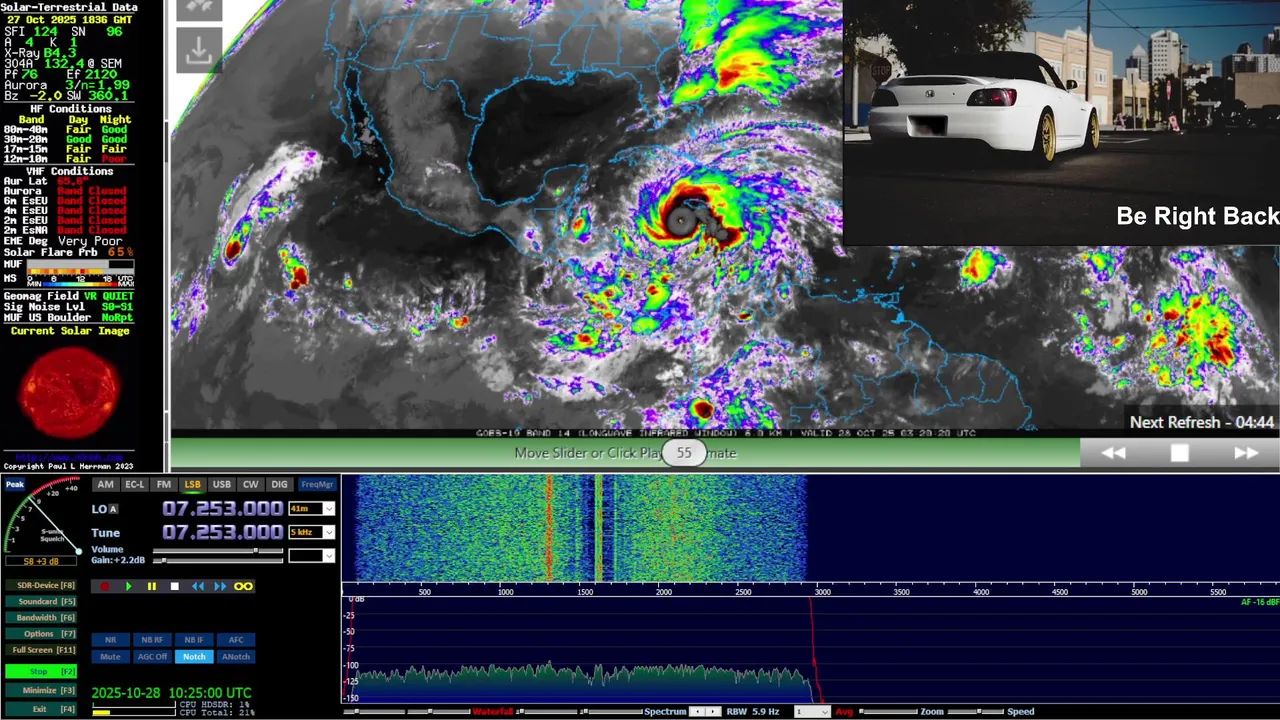Screen dimensions: 1280x720
Task: Click the satellite download icon
Action: pos(199,51)
